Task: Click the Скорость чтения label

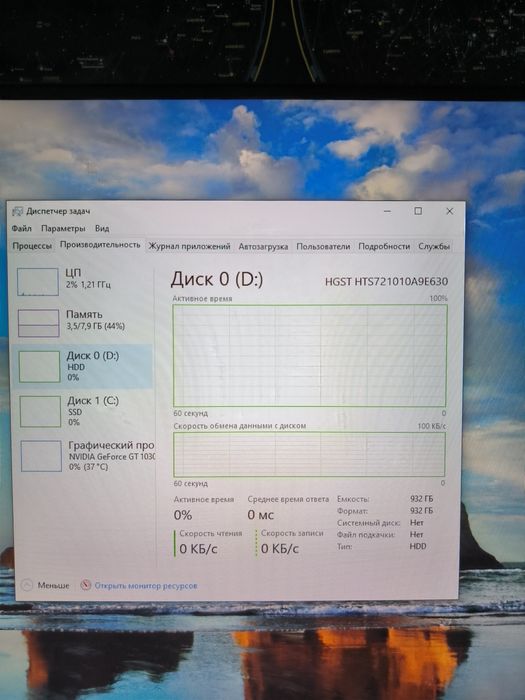Action: (x=211, y=533)
